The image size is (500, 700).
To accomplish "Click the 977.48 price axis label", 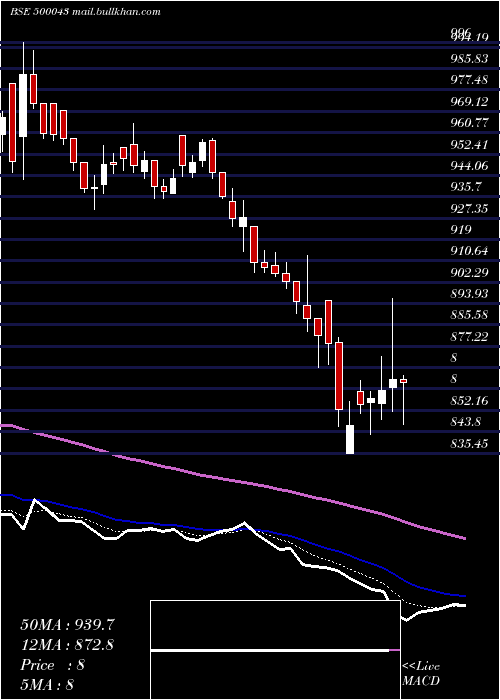I will pos(469,79).
